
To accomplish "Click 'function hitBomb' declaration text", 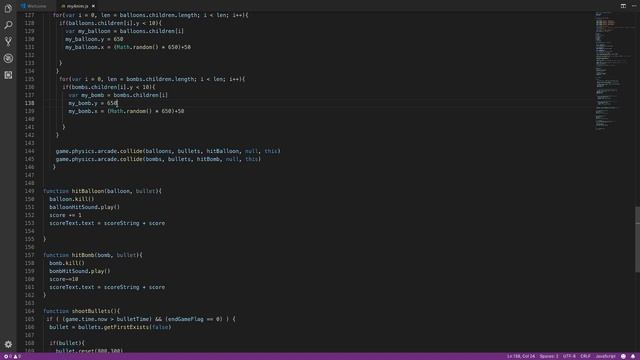I will pyautogui.click(x=93, y=255).
